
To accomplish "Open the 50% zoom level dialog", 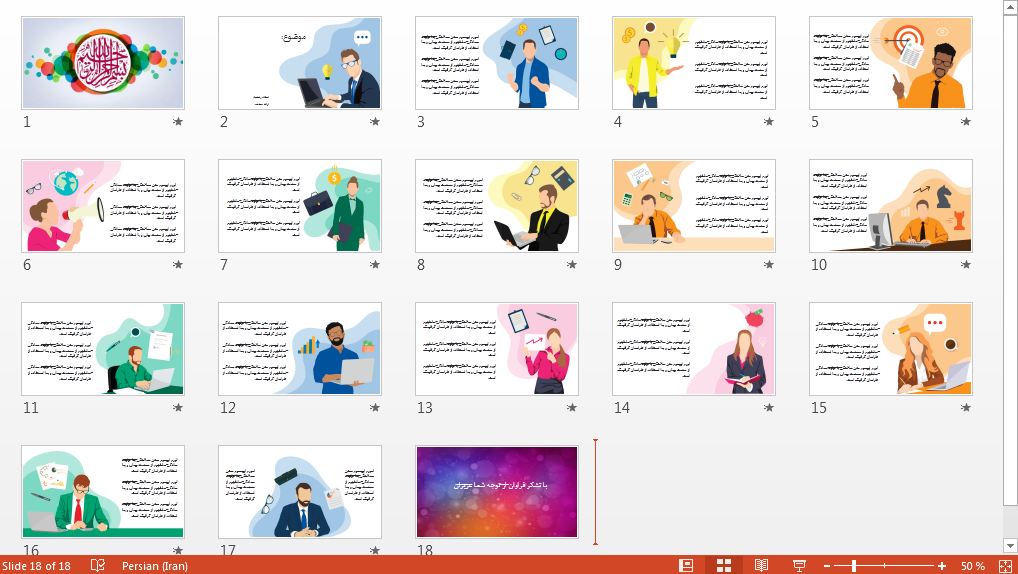I will [x=973, y=566].
